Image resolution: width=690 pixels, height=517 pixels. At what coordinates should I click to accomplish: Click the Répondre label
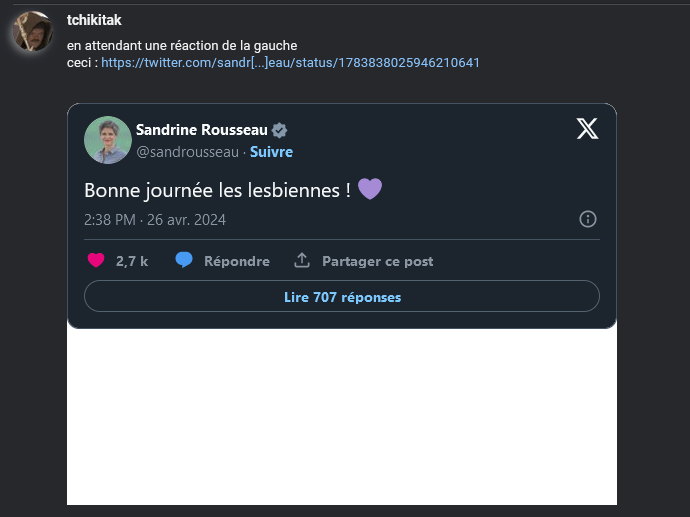(x=237, y=261)
